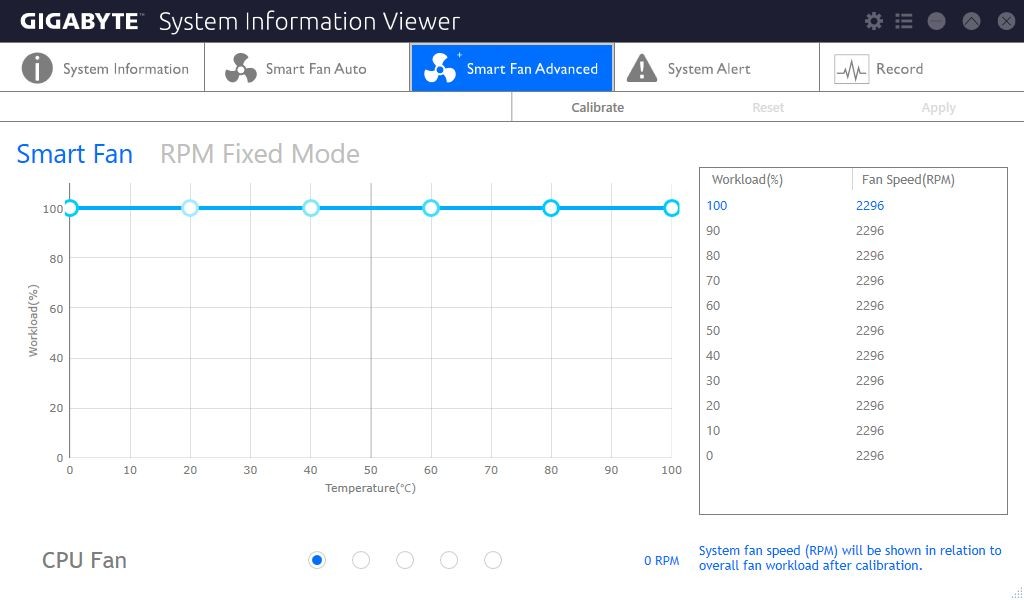This screenshot has width=1024, height=600.
Task: Select the workload 100 row
Action: (853, 206)
